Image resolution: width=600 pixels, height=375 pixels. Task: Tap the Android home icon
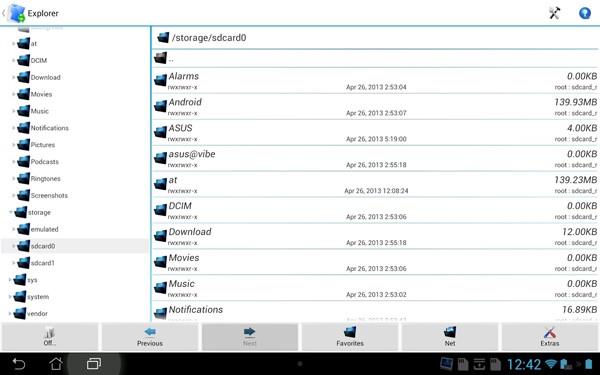tap(56, 364)
